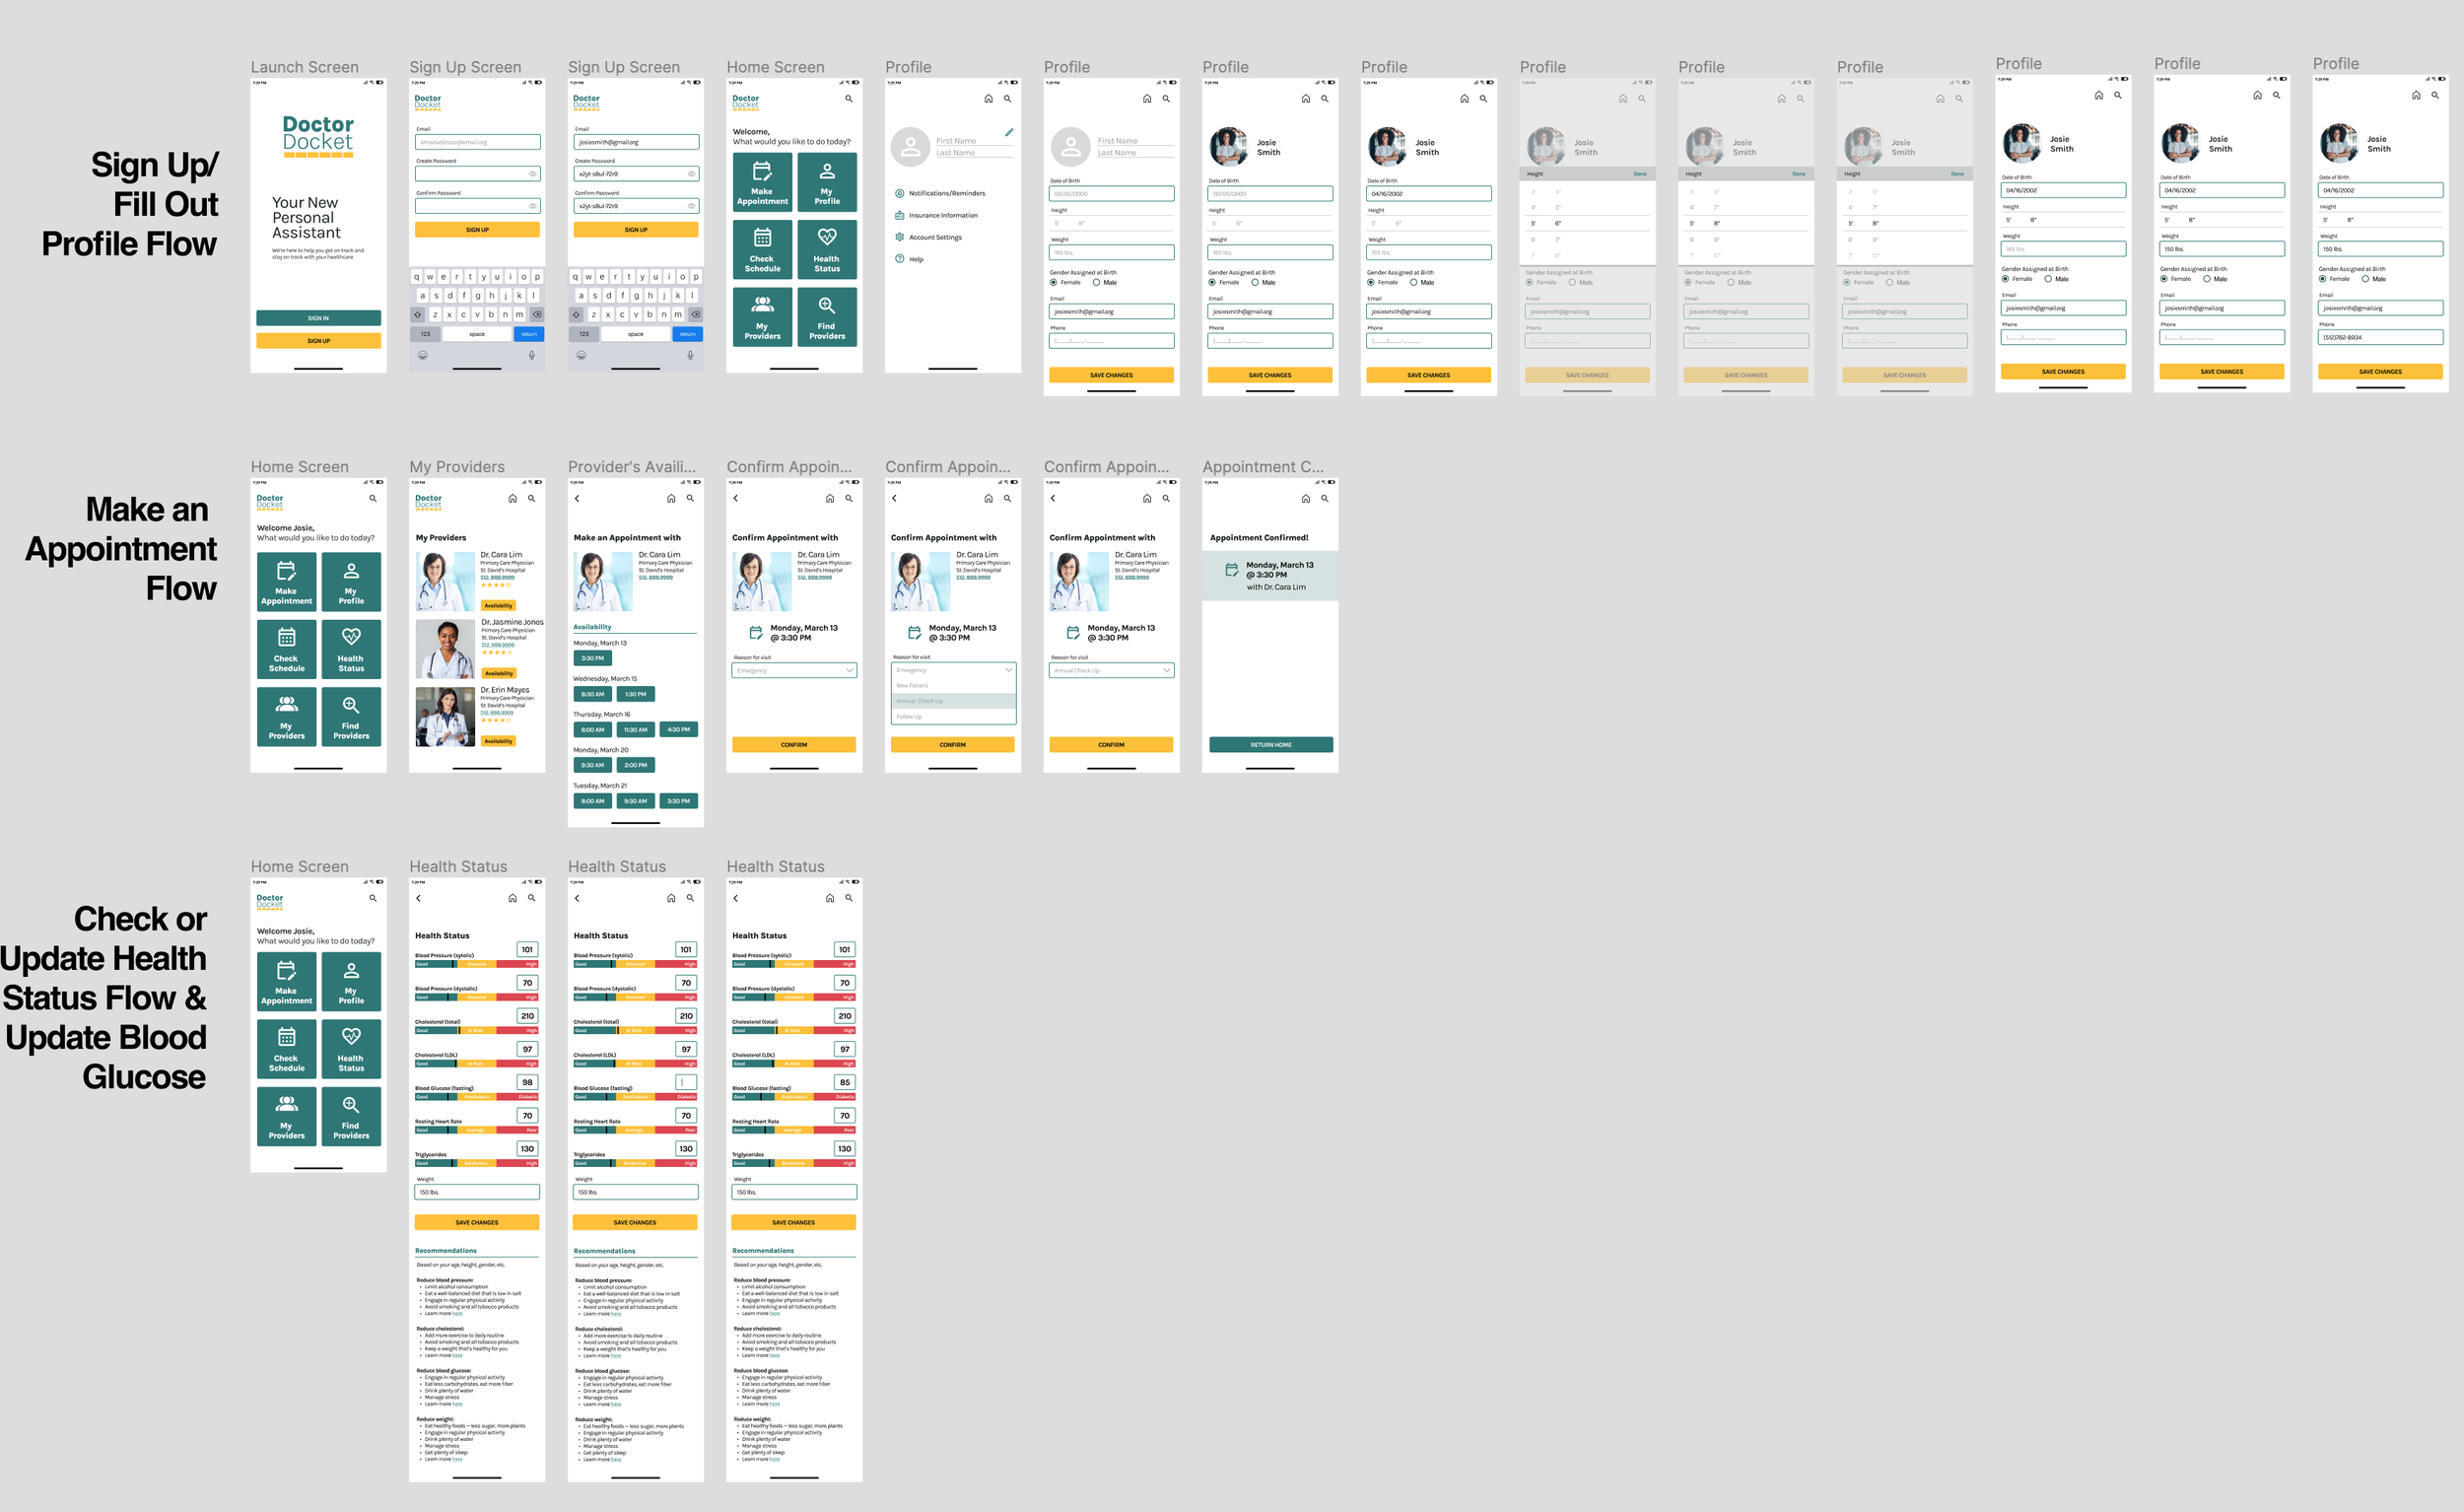Expand the collapsed dropdown showing Annual Check Up
This screenshot has width=2464, height=1512.
point(1166,670)
